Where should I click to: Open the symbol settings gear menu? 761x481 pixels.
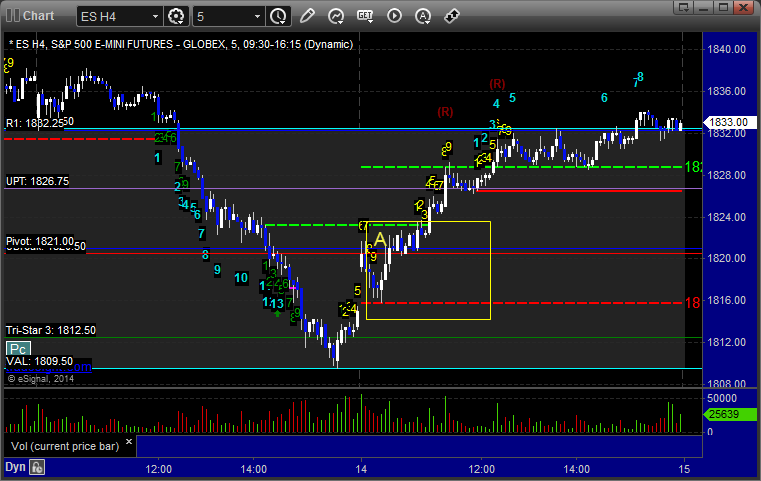[x=176, y=17]
